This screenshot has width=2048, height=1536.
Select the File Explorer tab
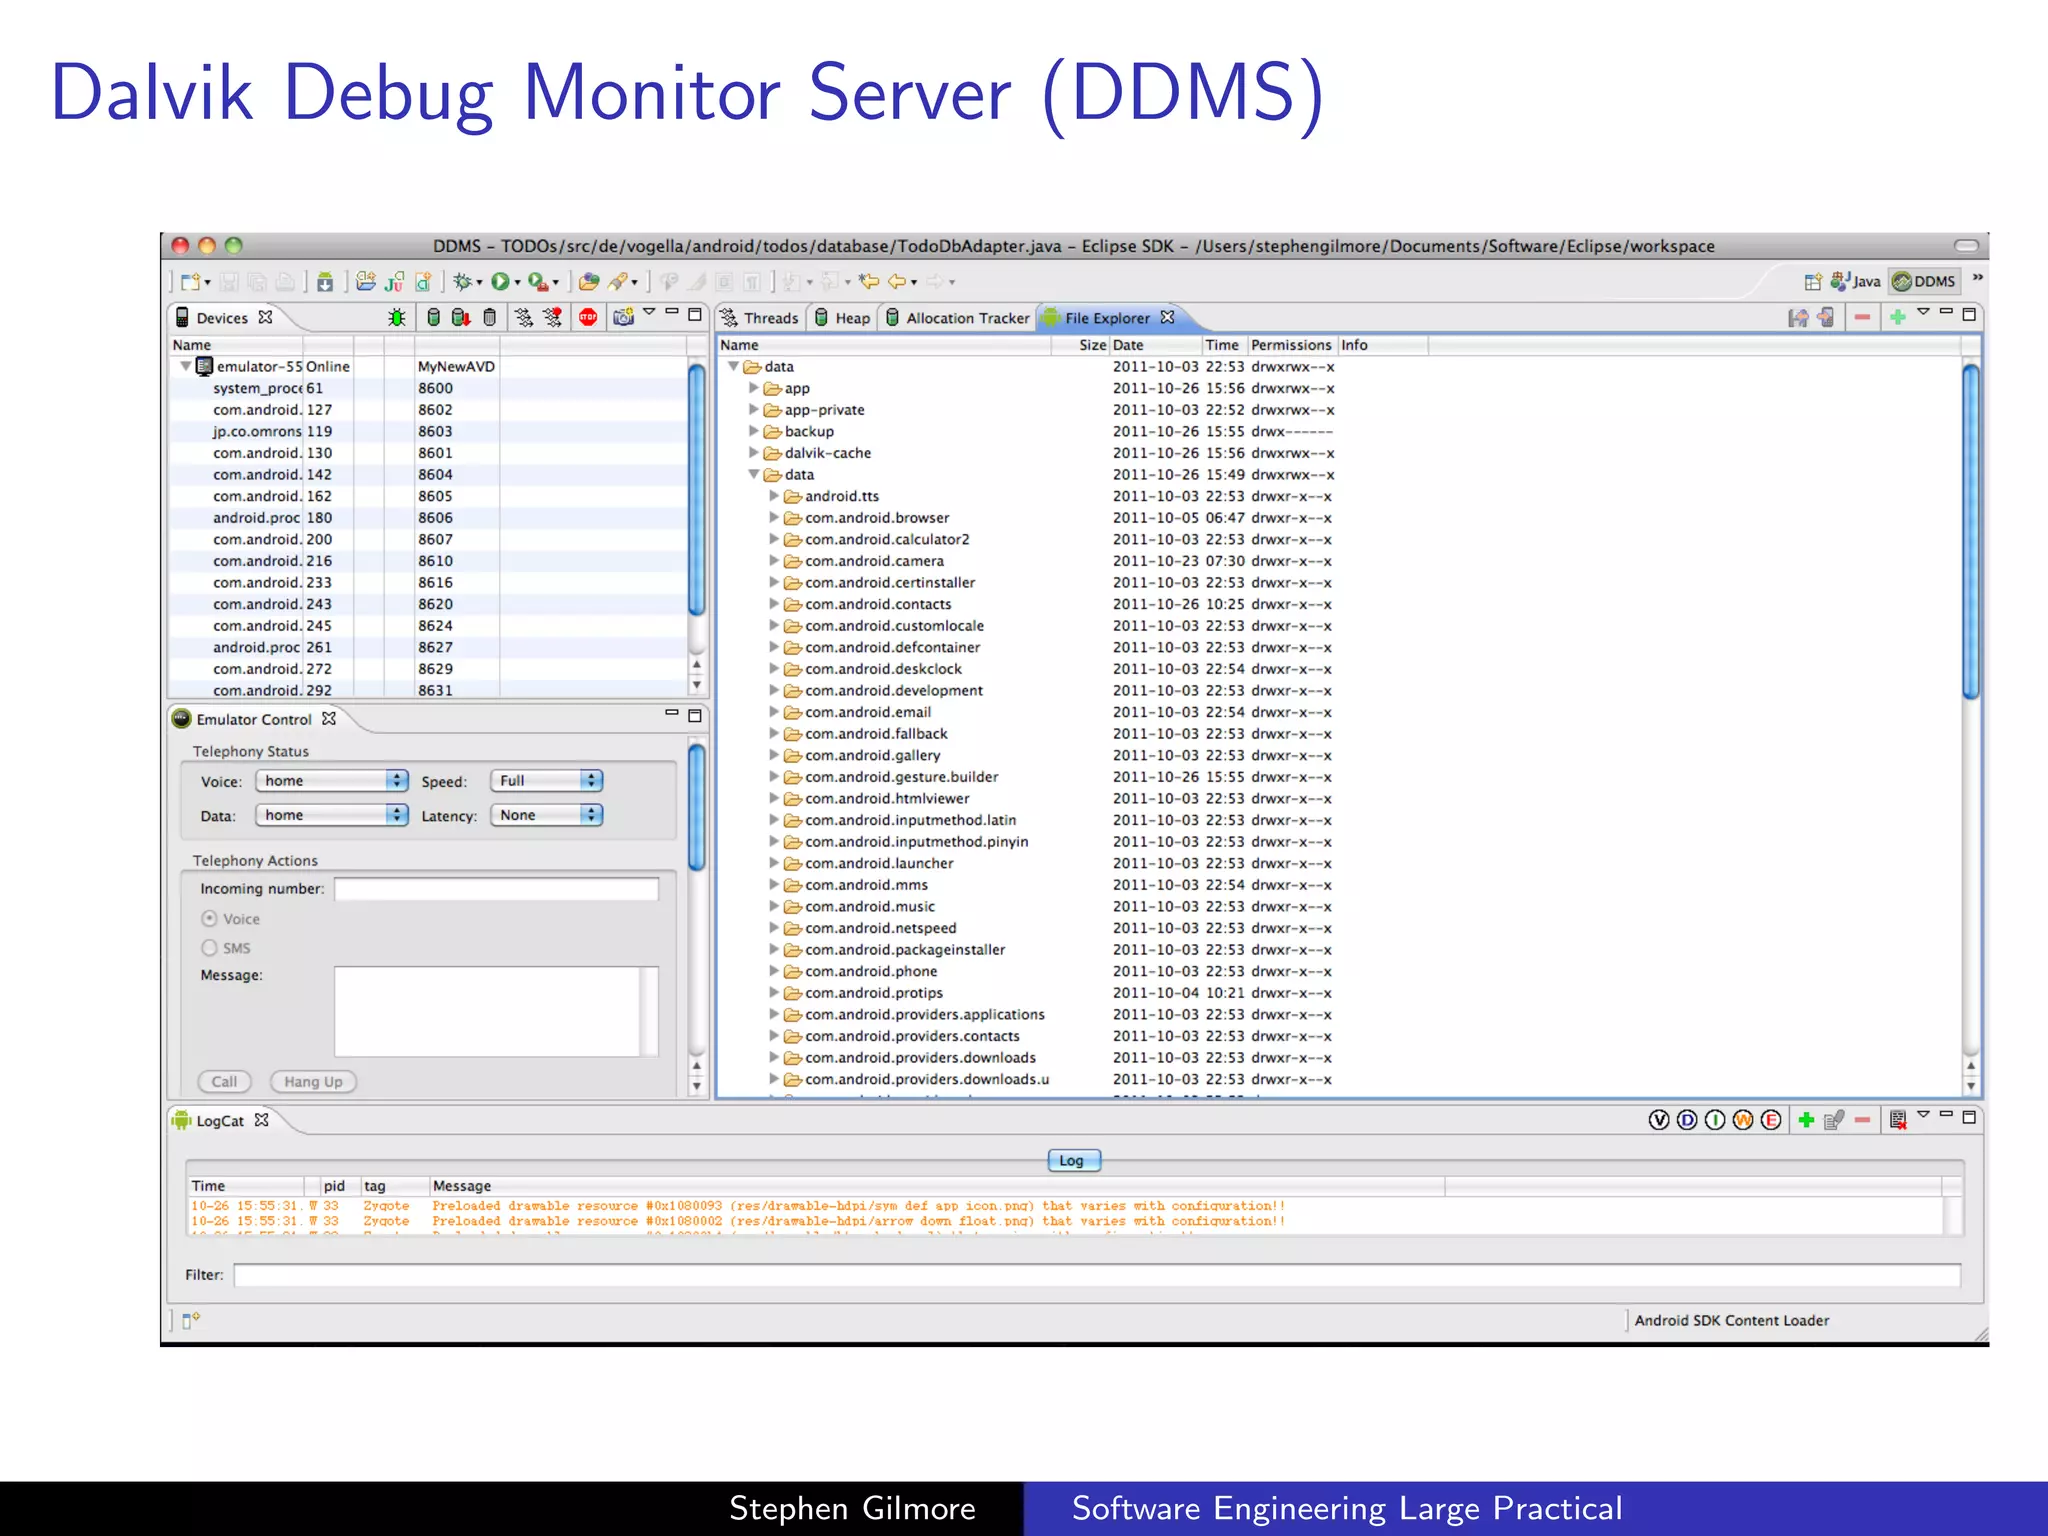point(1109,318)
